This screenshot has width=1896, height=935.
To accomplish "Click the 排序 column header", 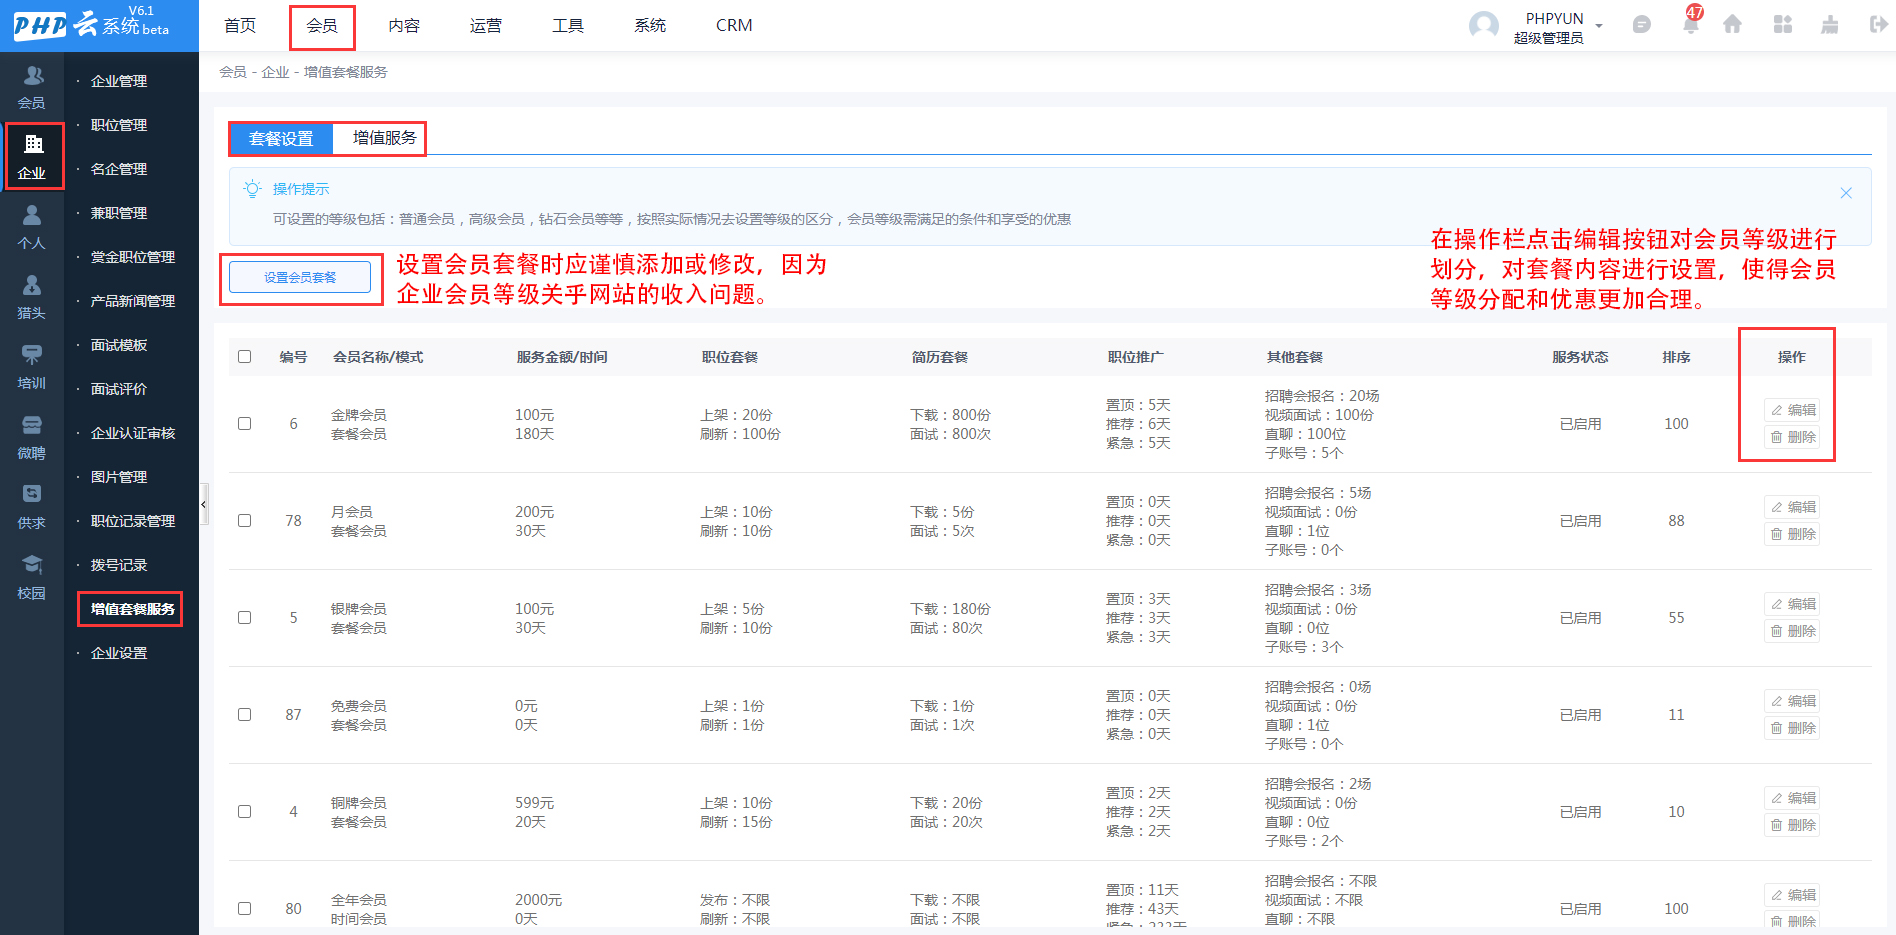I will [x=1676, y=357].
